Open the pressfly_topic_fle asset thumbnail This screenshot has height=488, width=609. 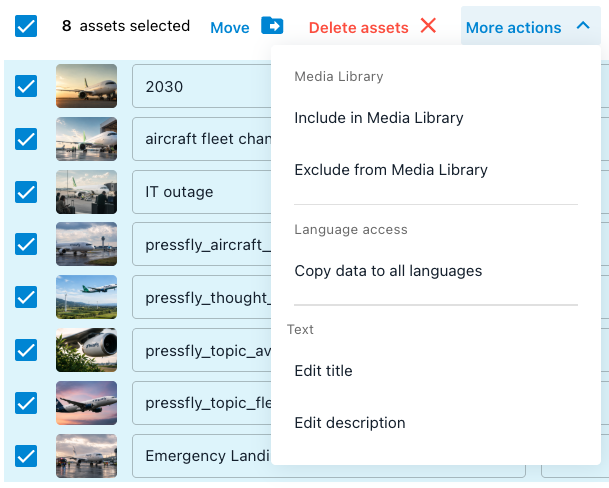86,403
